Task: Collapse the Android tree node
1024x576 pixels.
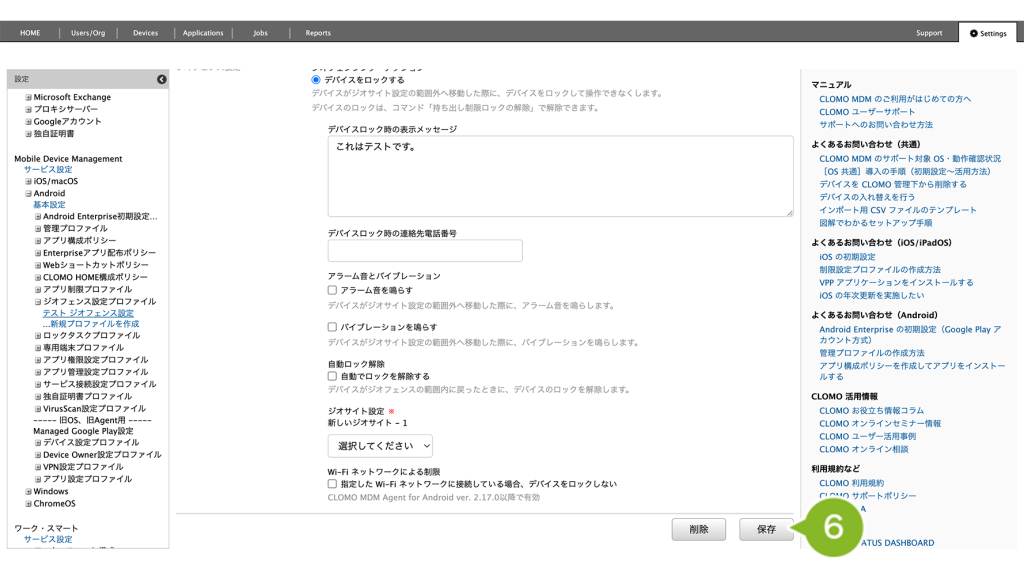Action: click(x=28, y=193)
